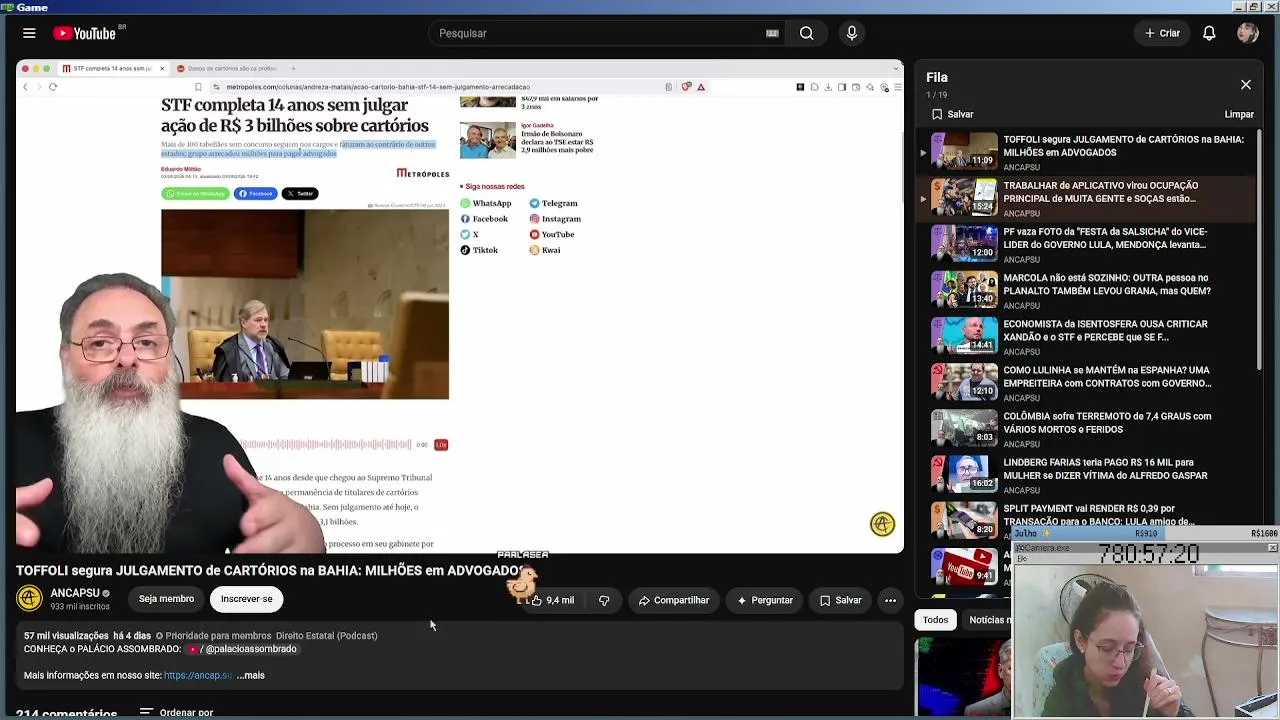Open the ANCAPSU channel avatar below the video
Screen dimensions: 1280x720
(29, 598)
